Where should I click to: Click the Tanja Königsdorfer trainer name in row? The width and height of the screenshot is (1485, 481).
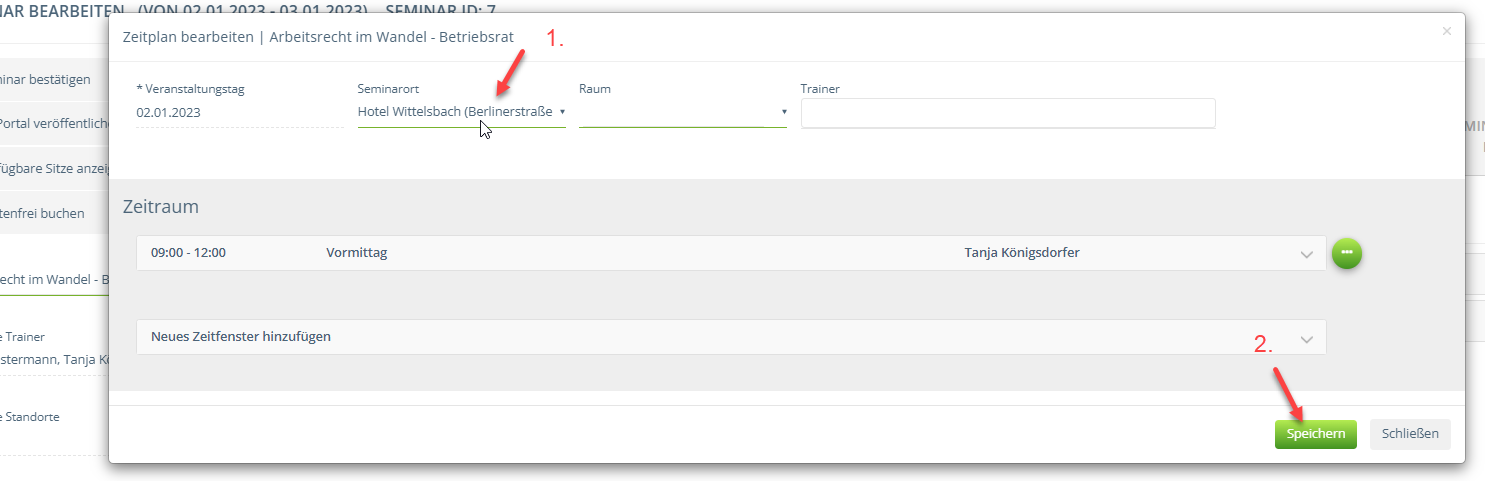pos(1021,253)
